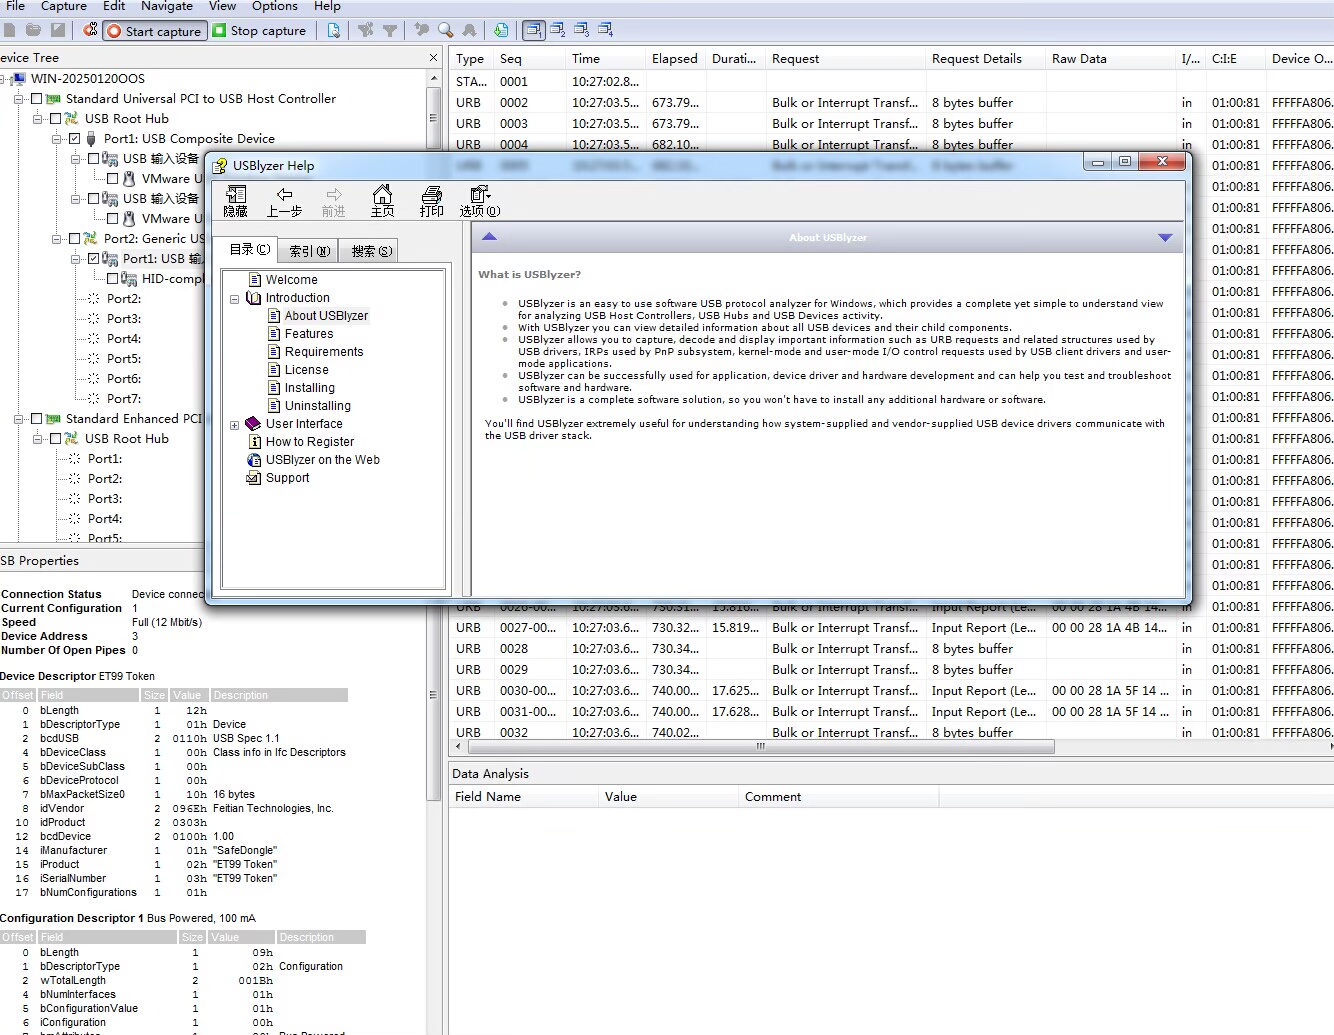1334x1035 pixels.
Task: Collapse Standard Universal PCI Host Controller node
Action: (x=19, y=99)
